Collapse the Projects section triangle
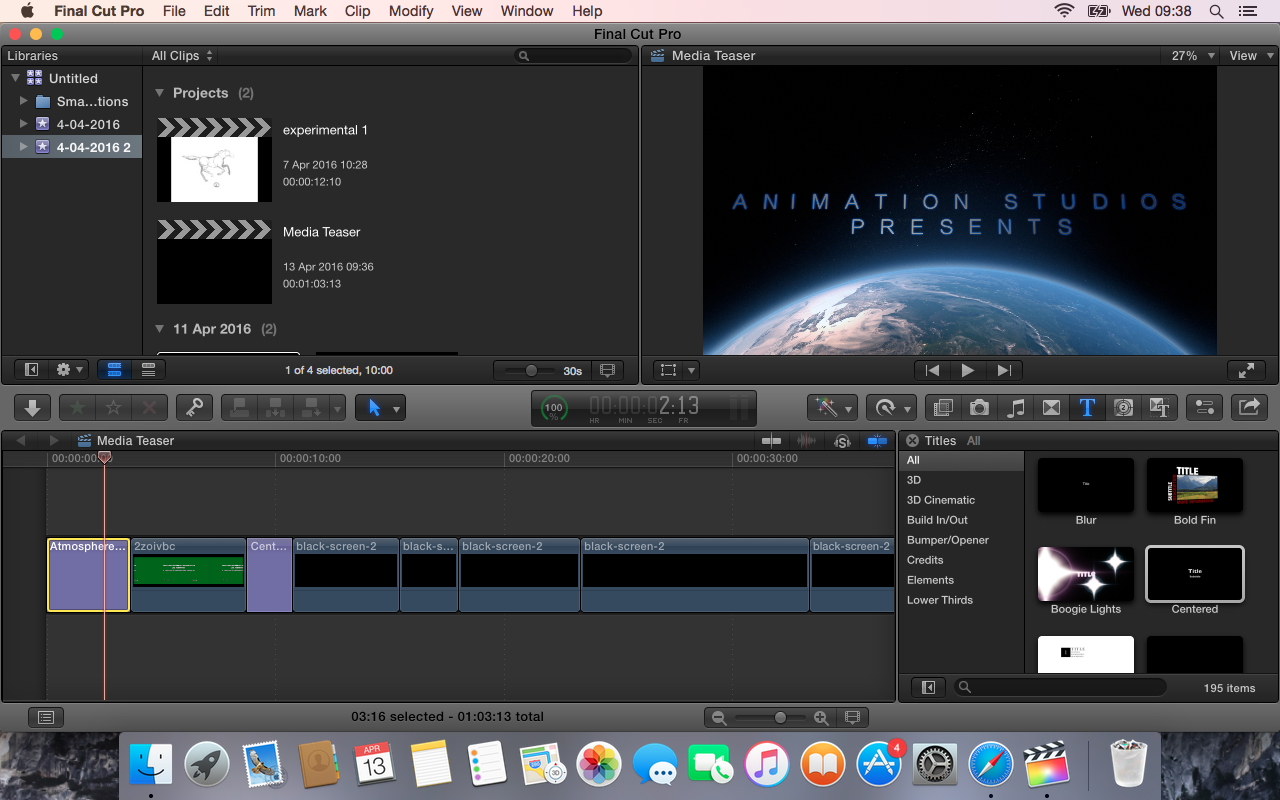This screenshot has width=1280, height=800. tap(160, 93)
